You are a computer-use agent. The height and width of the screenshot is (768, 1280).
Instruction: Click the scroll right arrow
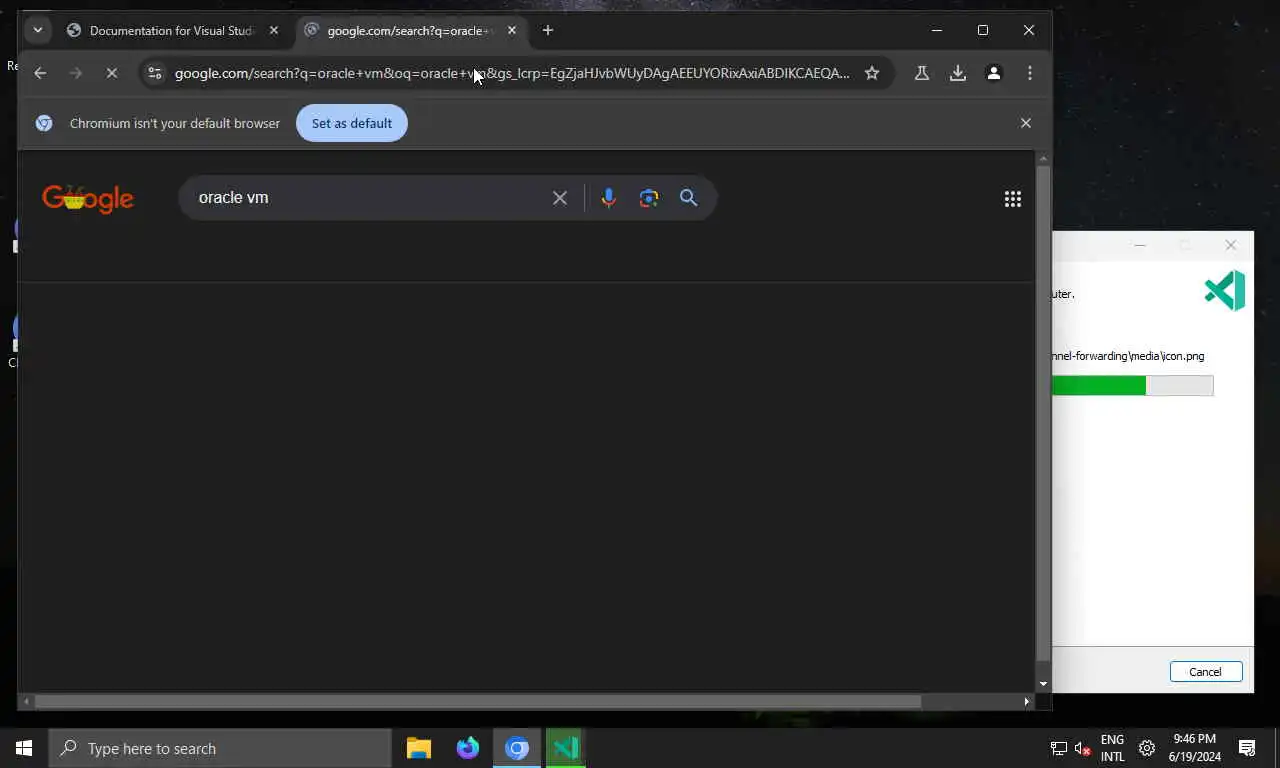pyautogui.click(x=1026, y=702)
